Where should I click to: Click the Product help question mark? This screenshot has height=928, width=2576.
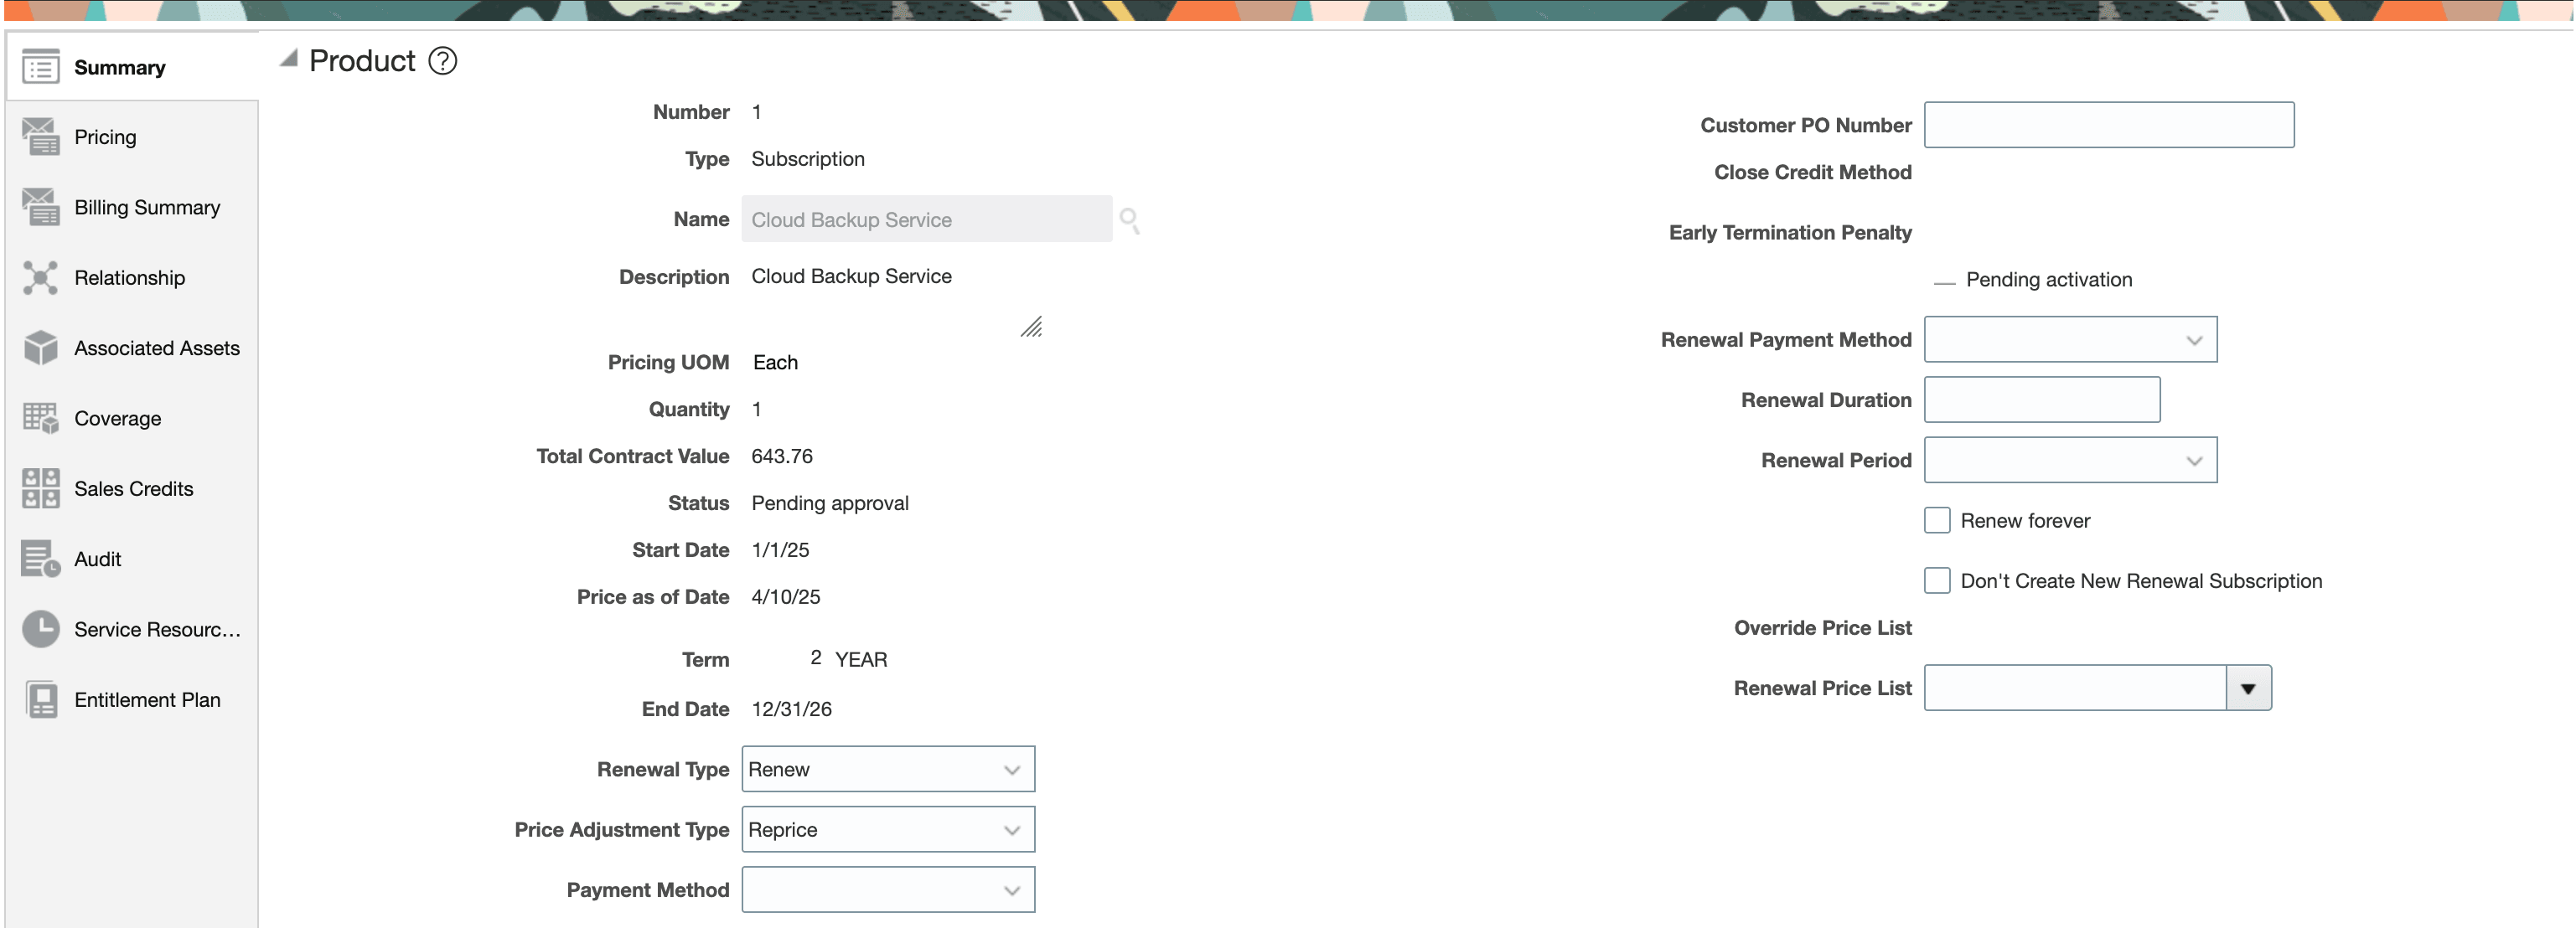444,61
